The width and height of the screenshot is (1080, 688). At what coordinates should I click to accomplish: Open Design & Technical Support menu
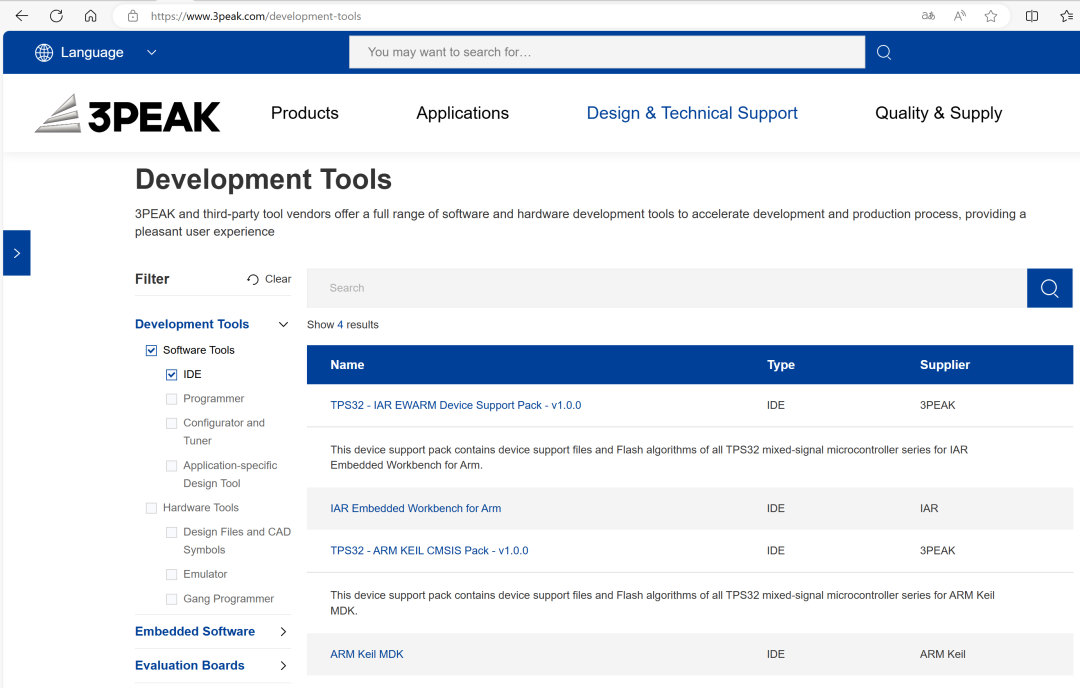tap(692, 113)
